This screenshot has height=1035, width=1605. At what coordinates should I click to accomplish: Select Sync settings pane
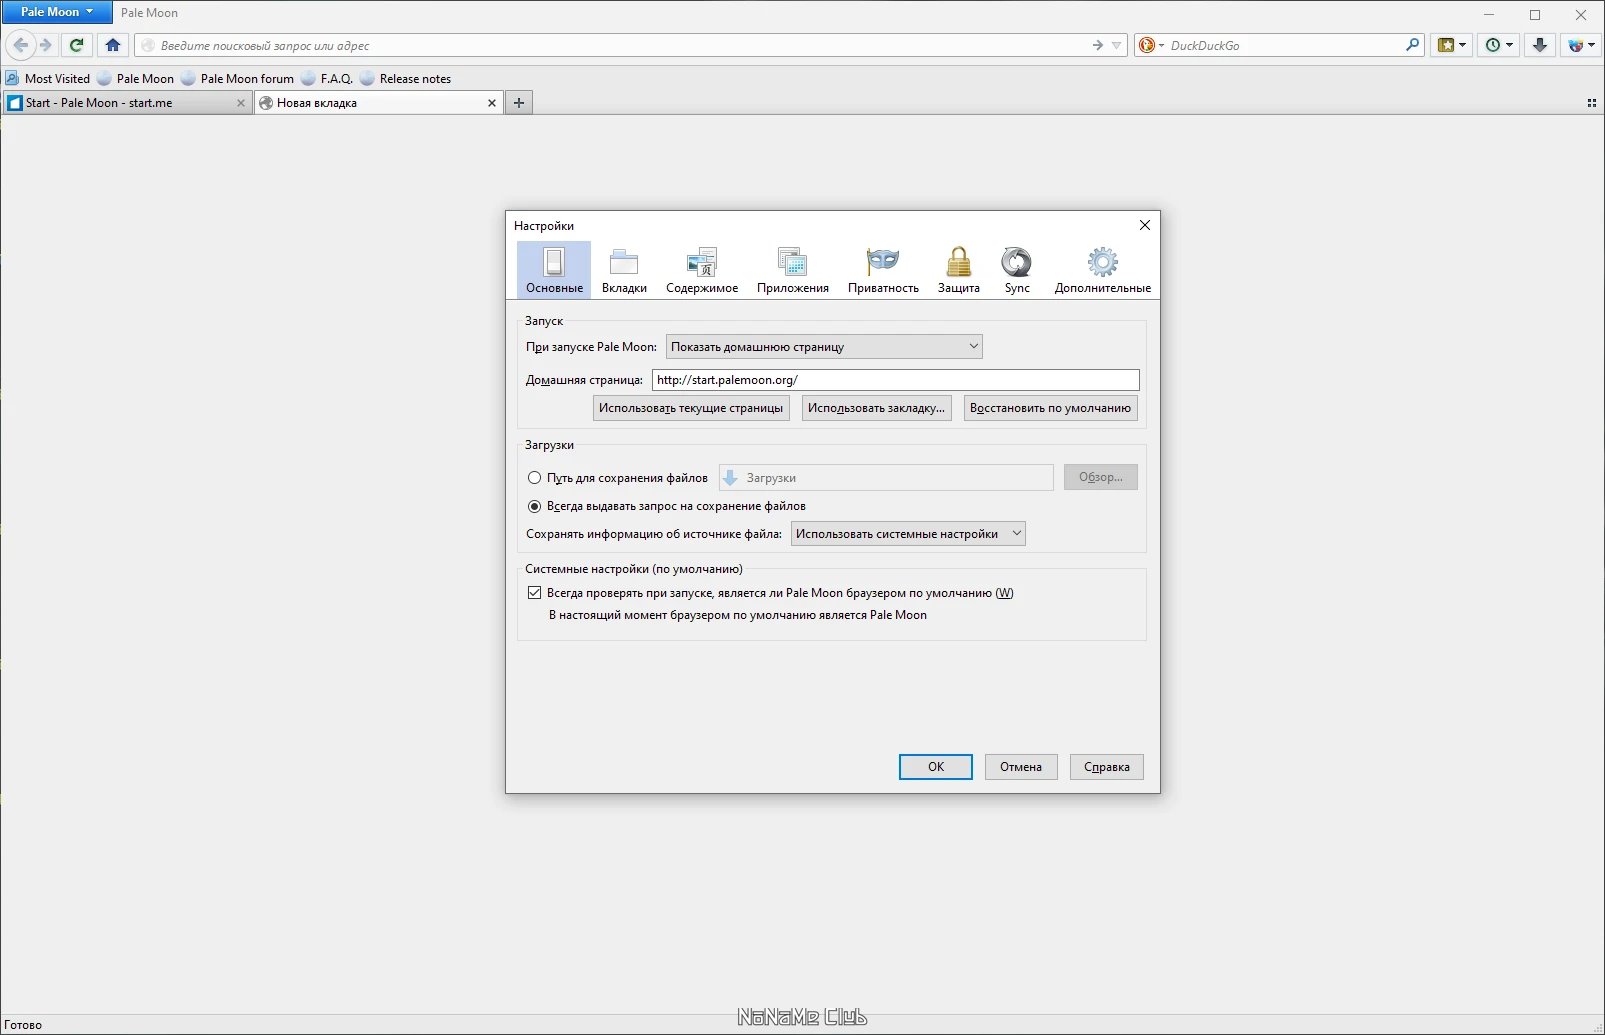pos(1017,270)
